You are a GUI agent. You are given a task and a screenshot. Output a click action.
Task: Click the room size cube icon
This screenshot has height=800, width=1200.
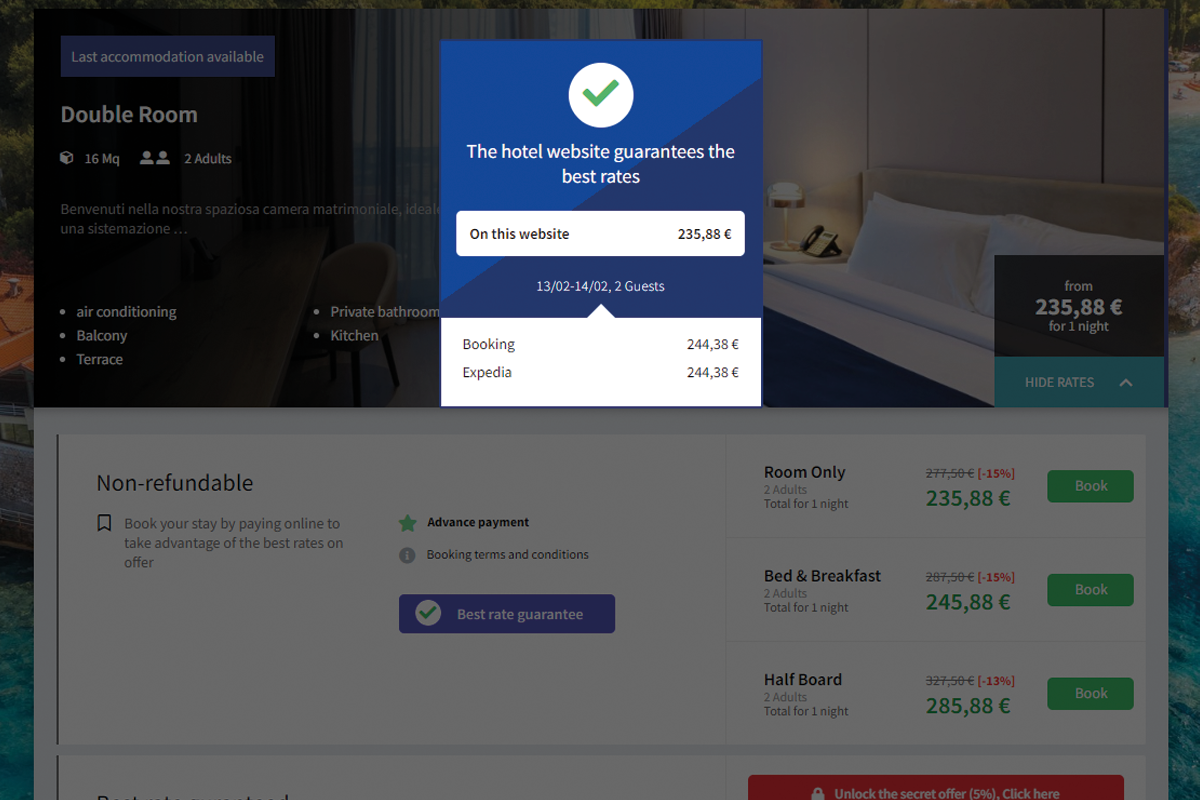67,158
